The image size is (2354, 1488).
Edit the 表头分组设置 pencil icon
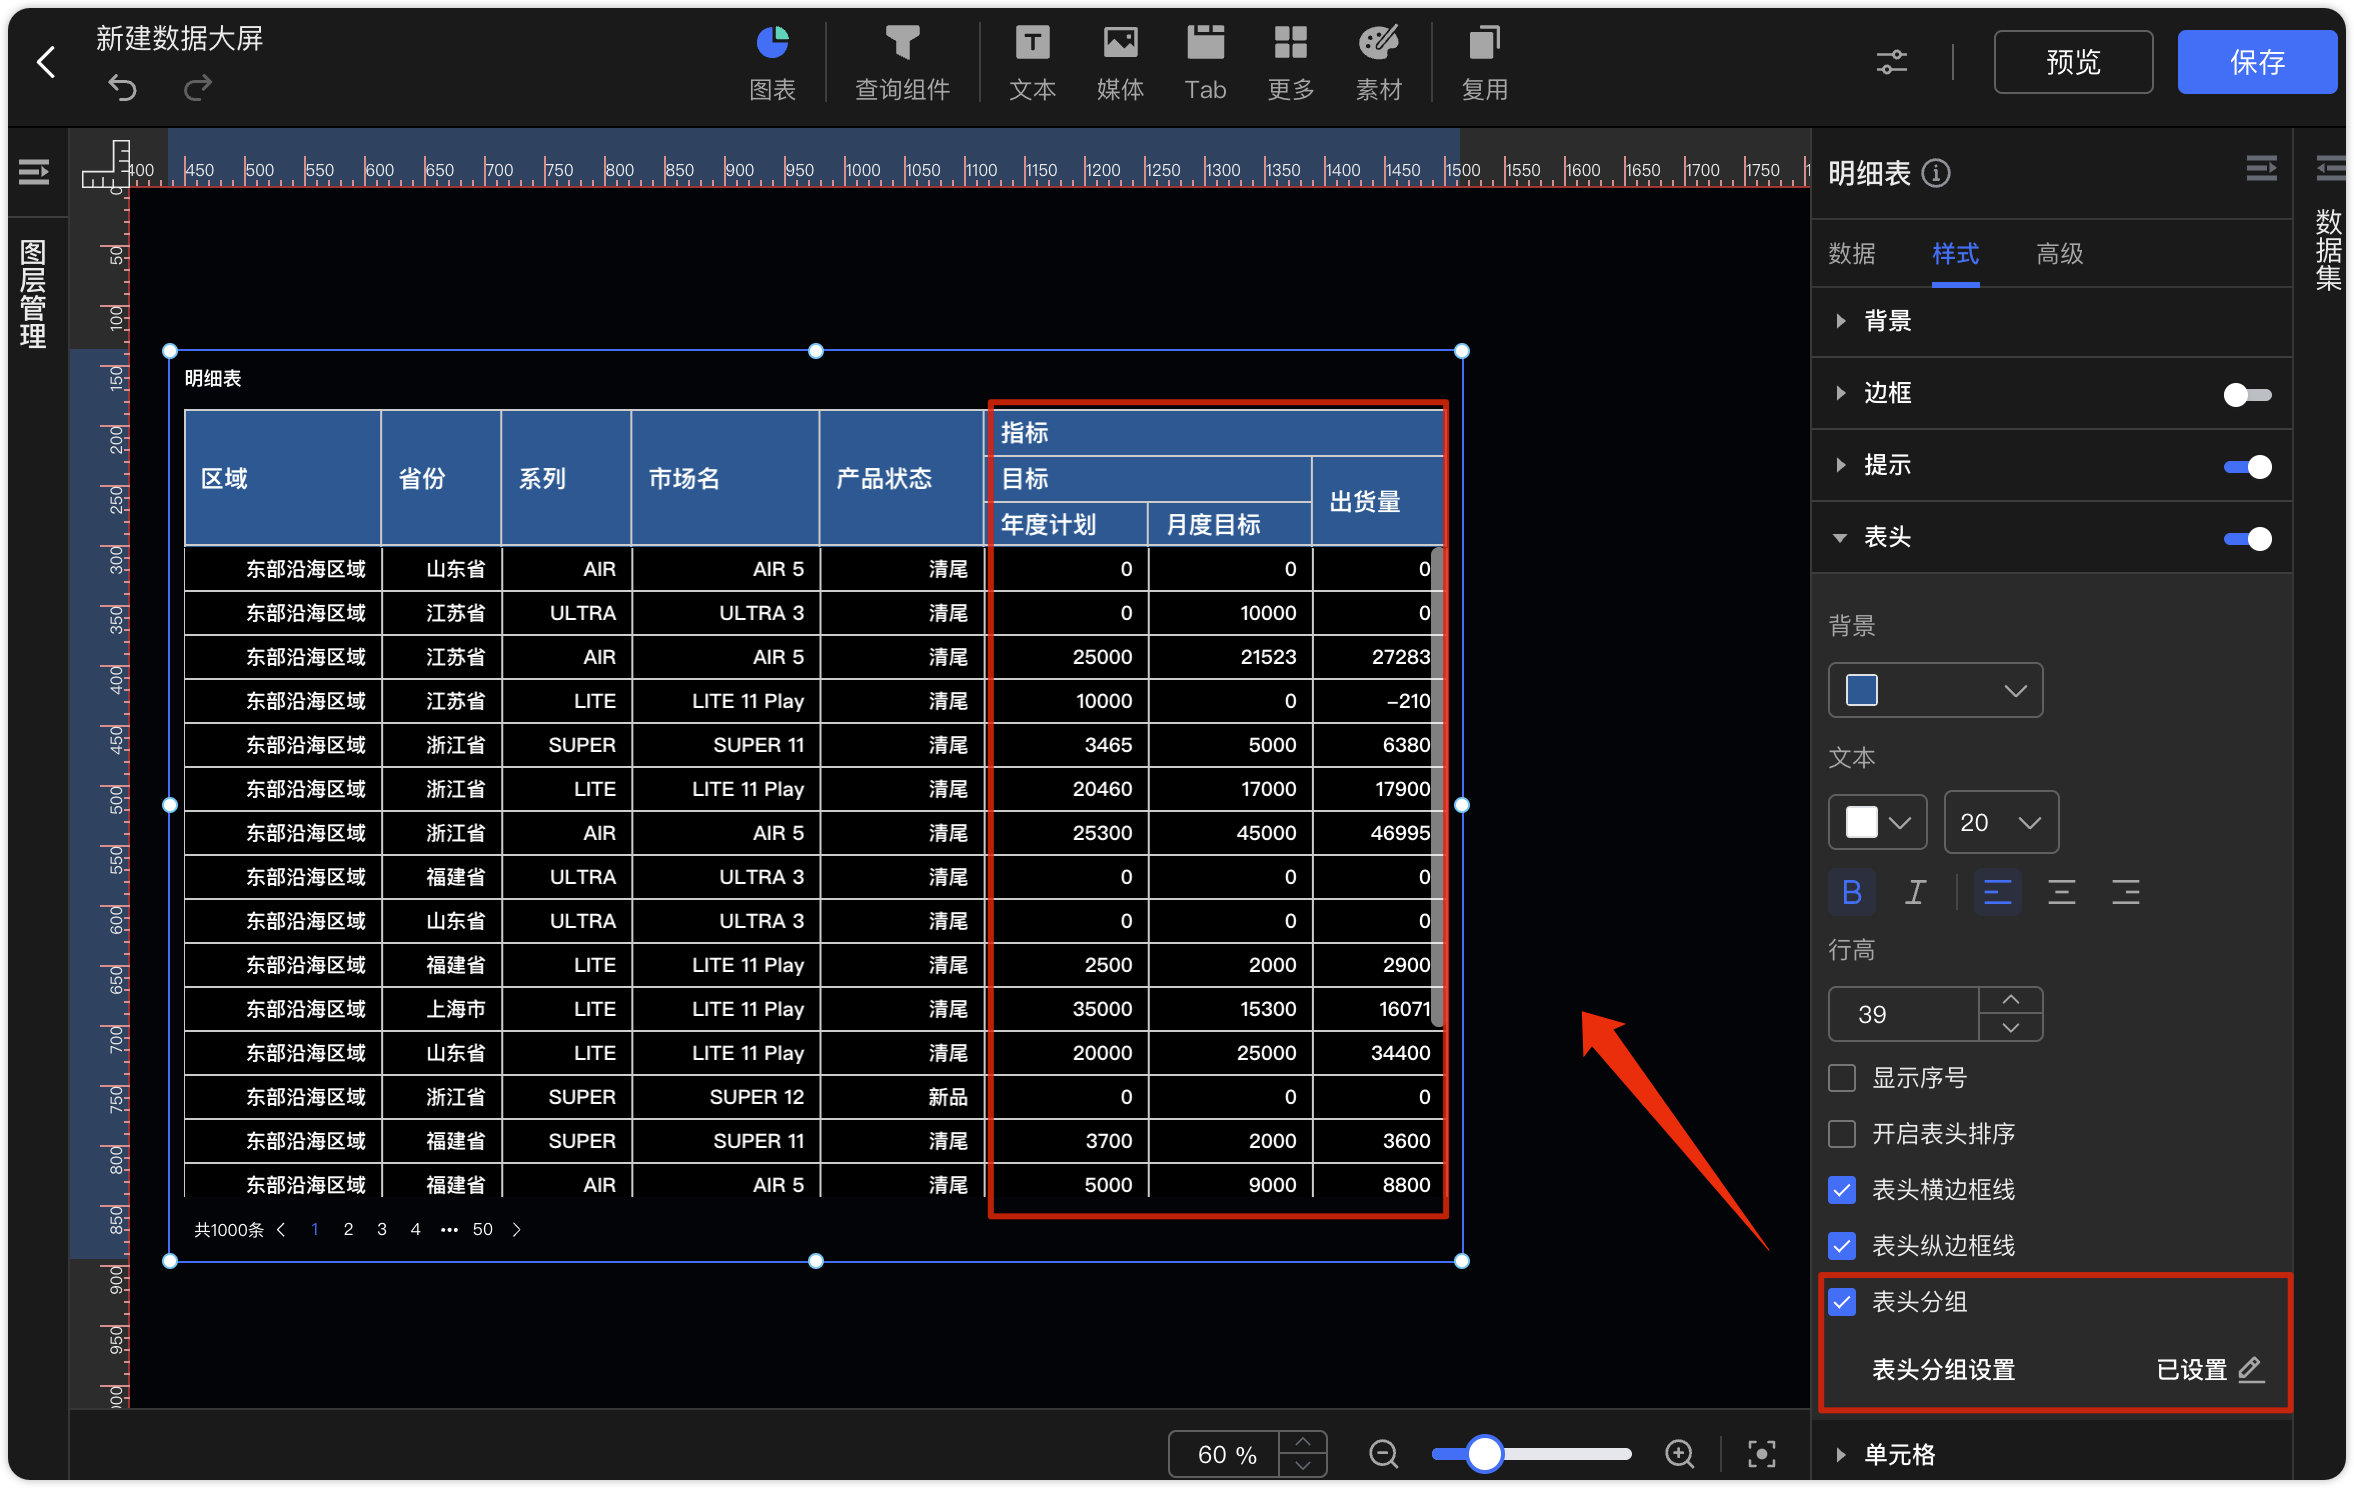pyautogui.click(x=2250, y=1369)
